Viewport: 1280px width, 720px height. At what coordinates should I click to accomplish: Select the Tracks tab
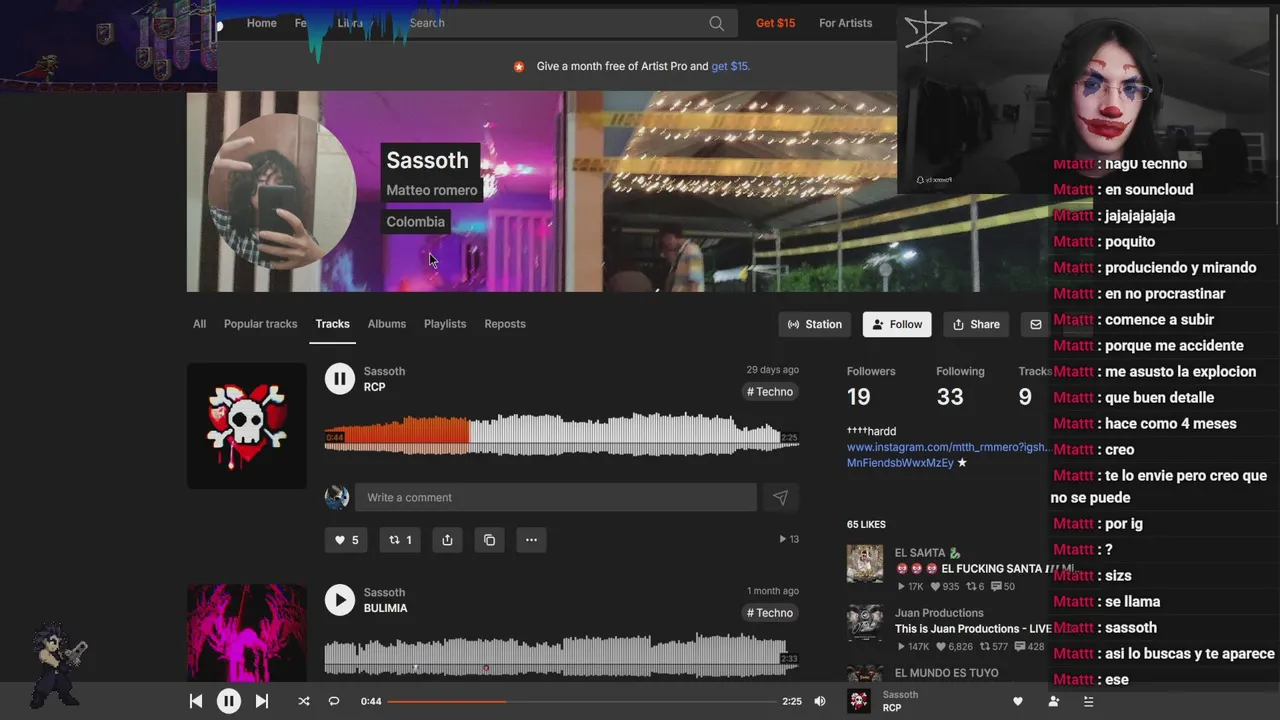click(332, 324)
